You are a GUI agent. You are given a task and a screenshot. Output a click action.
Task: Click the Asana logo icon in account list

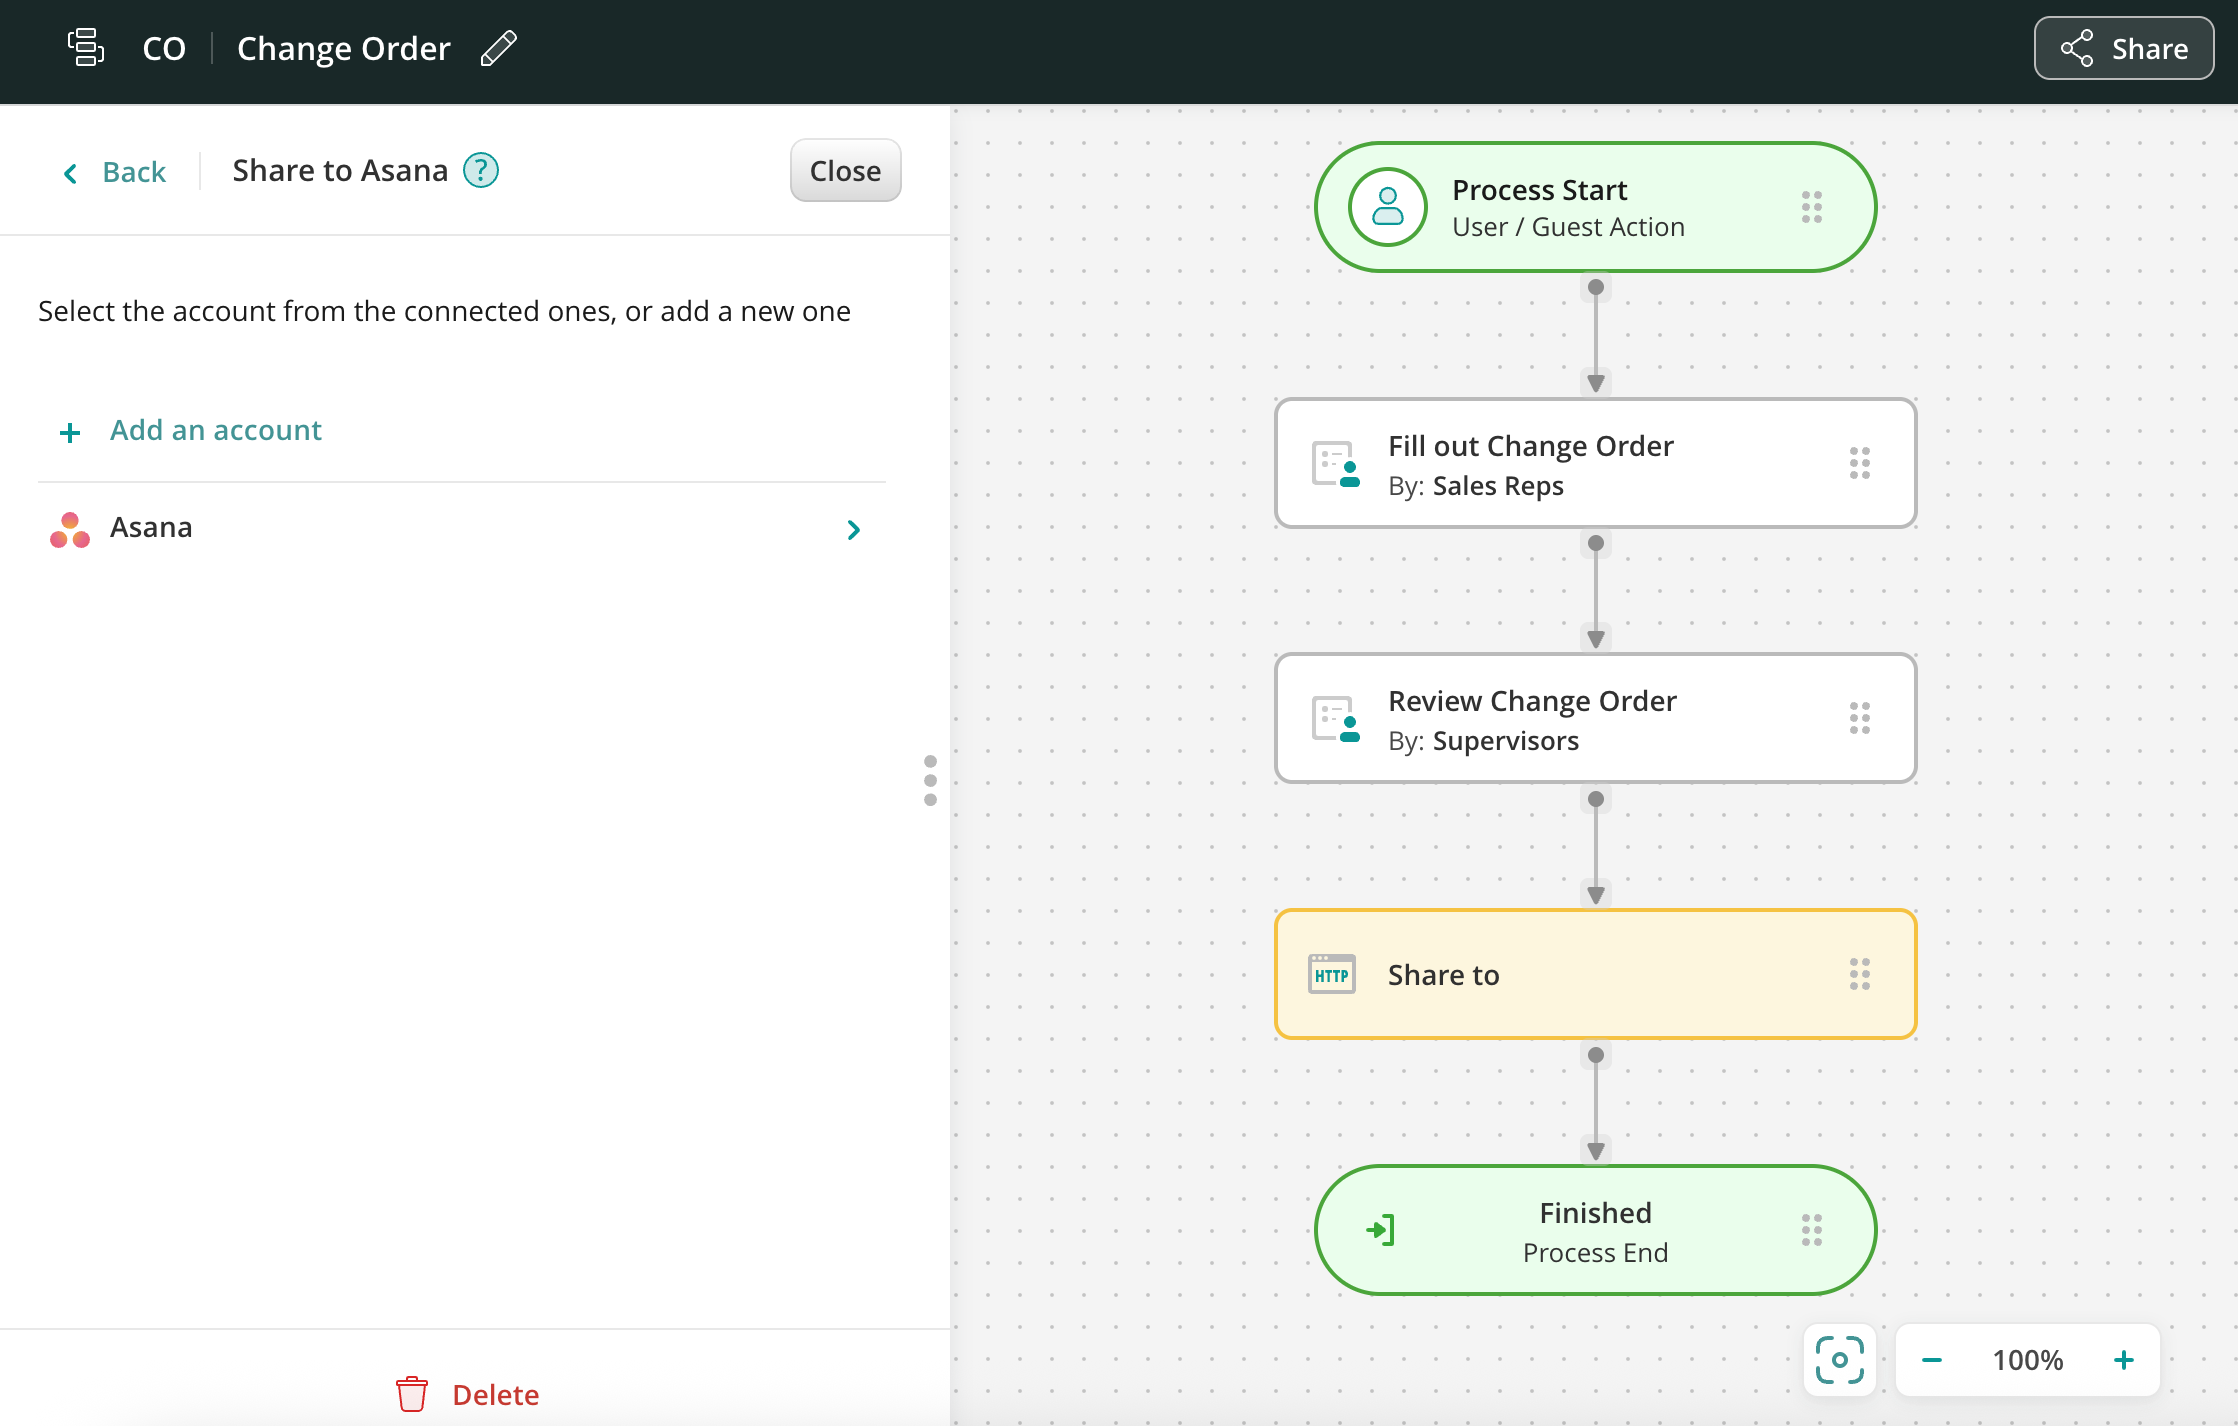[x=70, y=529]
